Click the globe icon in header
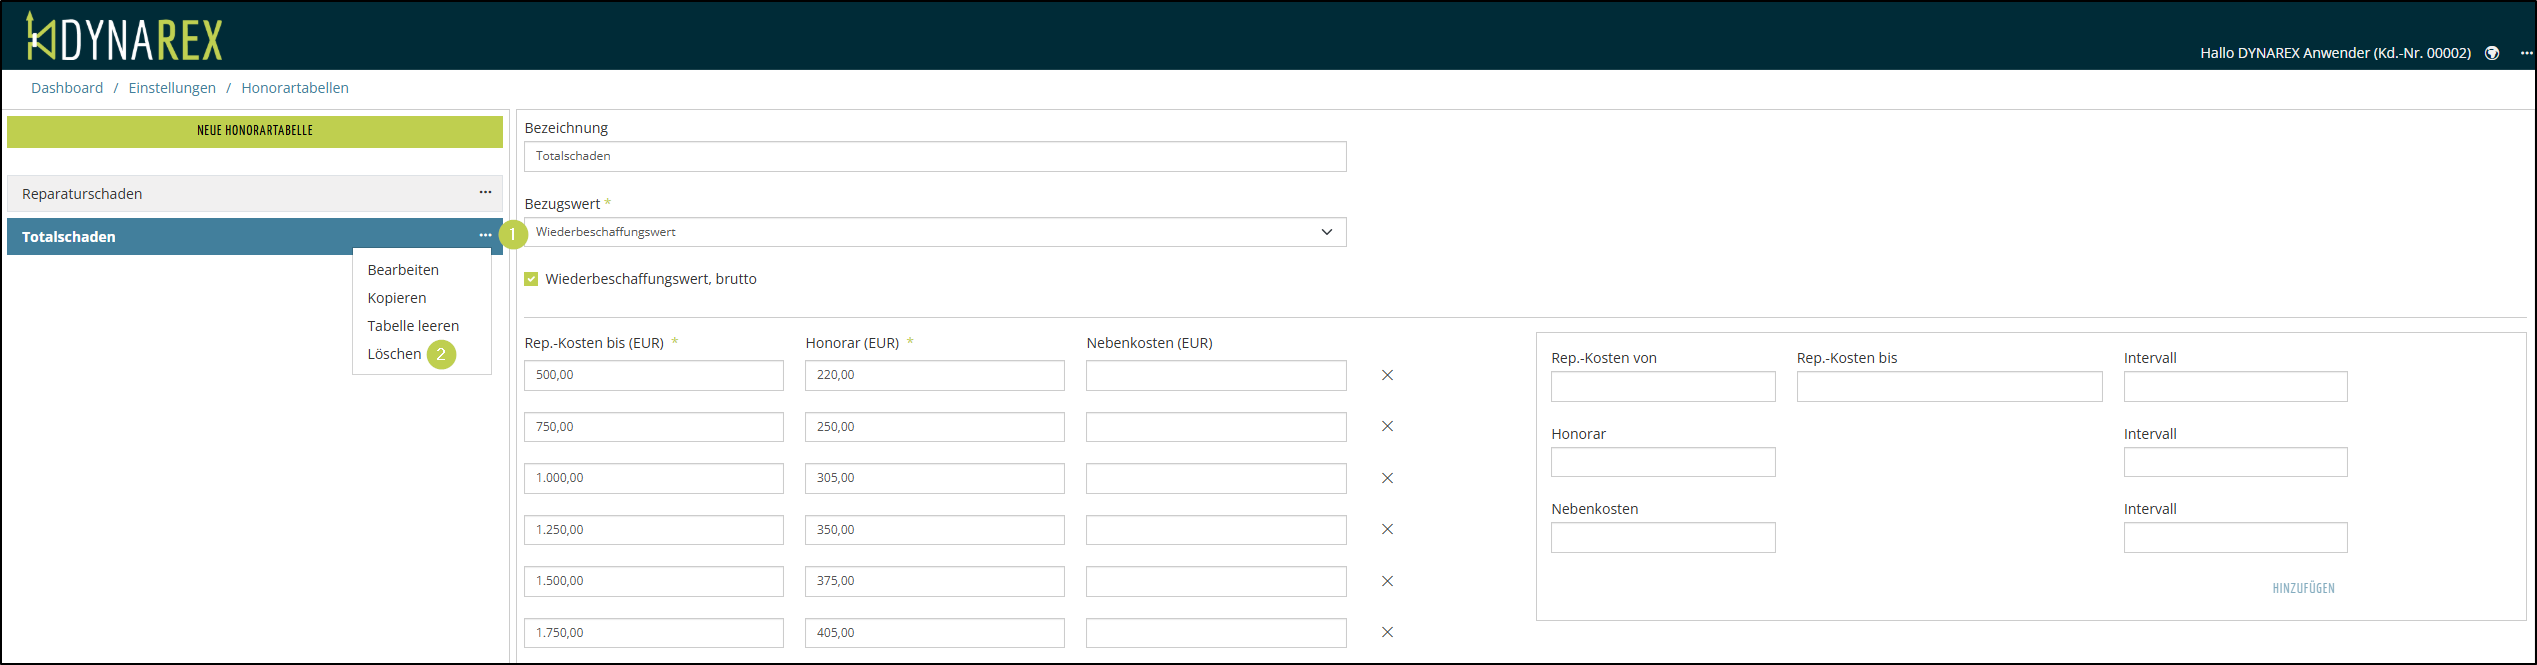Image resolution: width=2537 pixels, height=665 pixels. (2492, 53)
